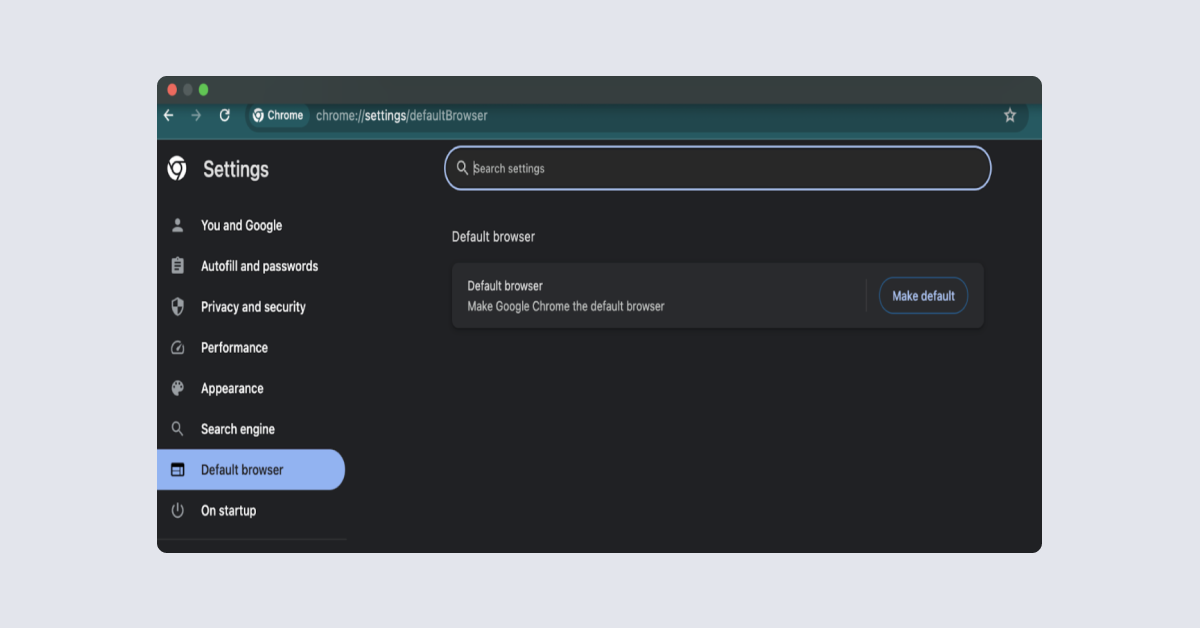Image resolution: width=1200 pixels, height=628 pixels.
Task: Click the back arrow in the browser toolbar
Action: [x=168, y=115]
